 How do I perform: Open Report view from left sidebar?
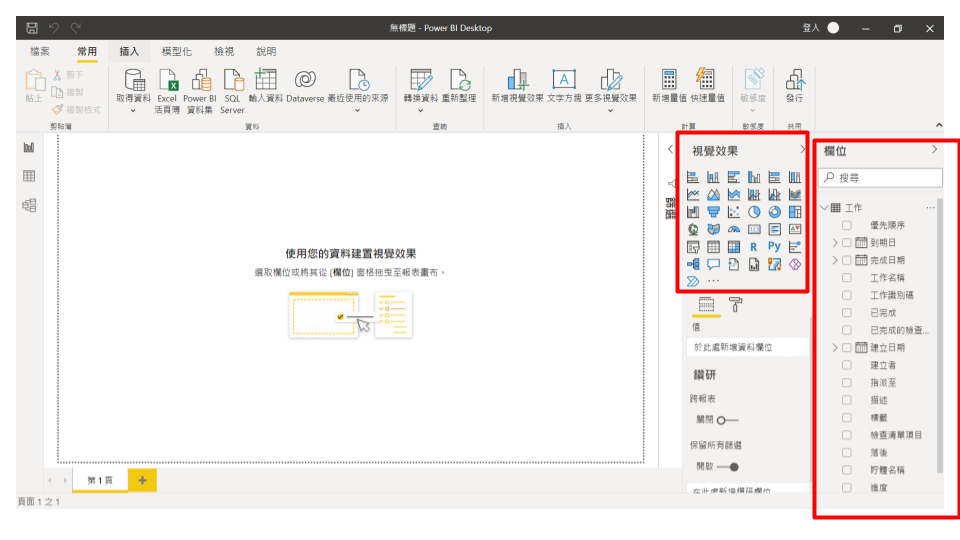(29, 148)
